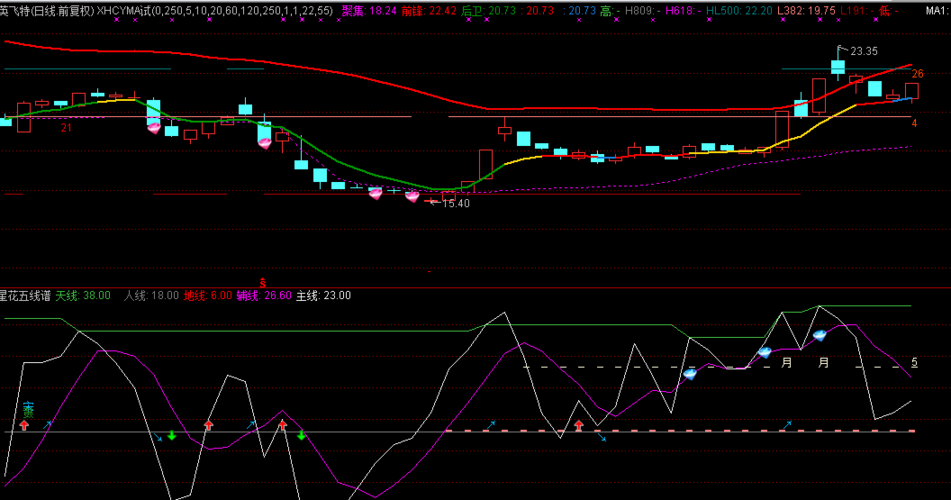Click the first blue down-right arrow by green arrow
Screen dimensions: 951x500
click(x=158, y=437)
